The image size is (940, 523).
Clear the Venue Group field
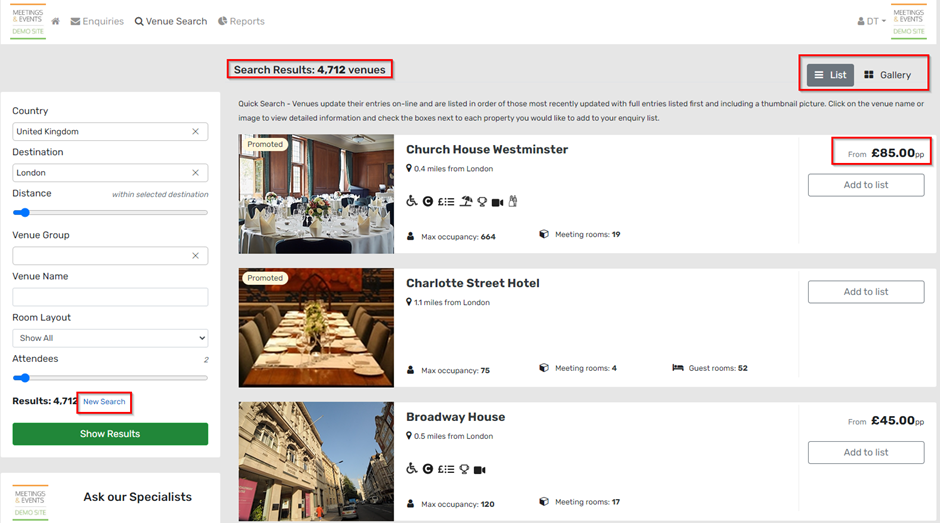pos(195,256)
